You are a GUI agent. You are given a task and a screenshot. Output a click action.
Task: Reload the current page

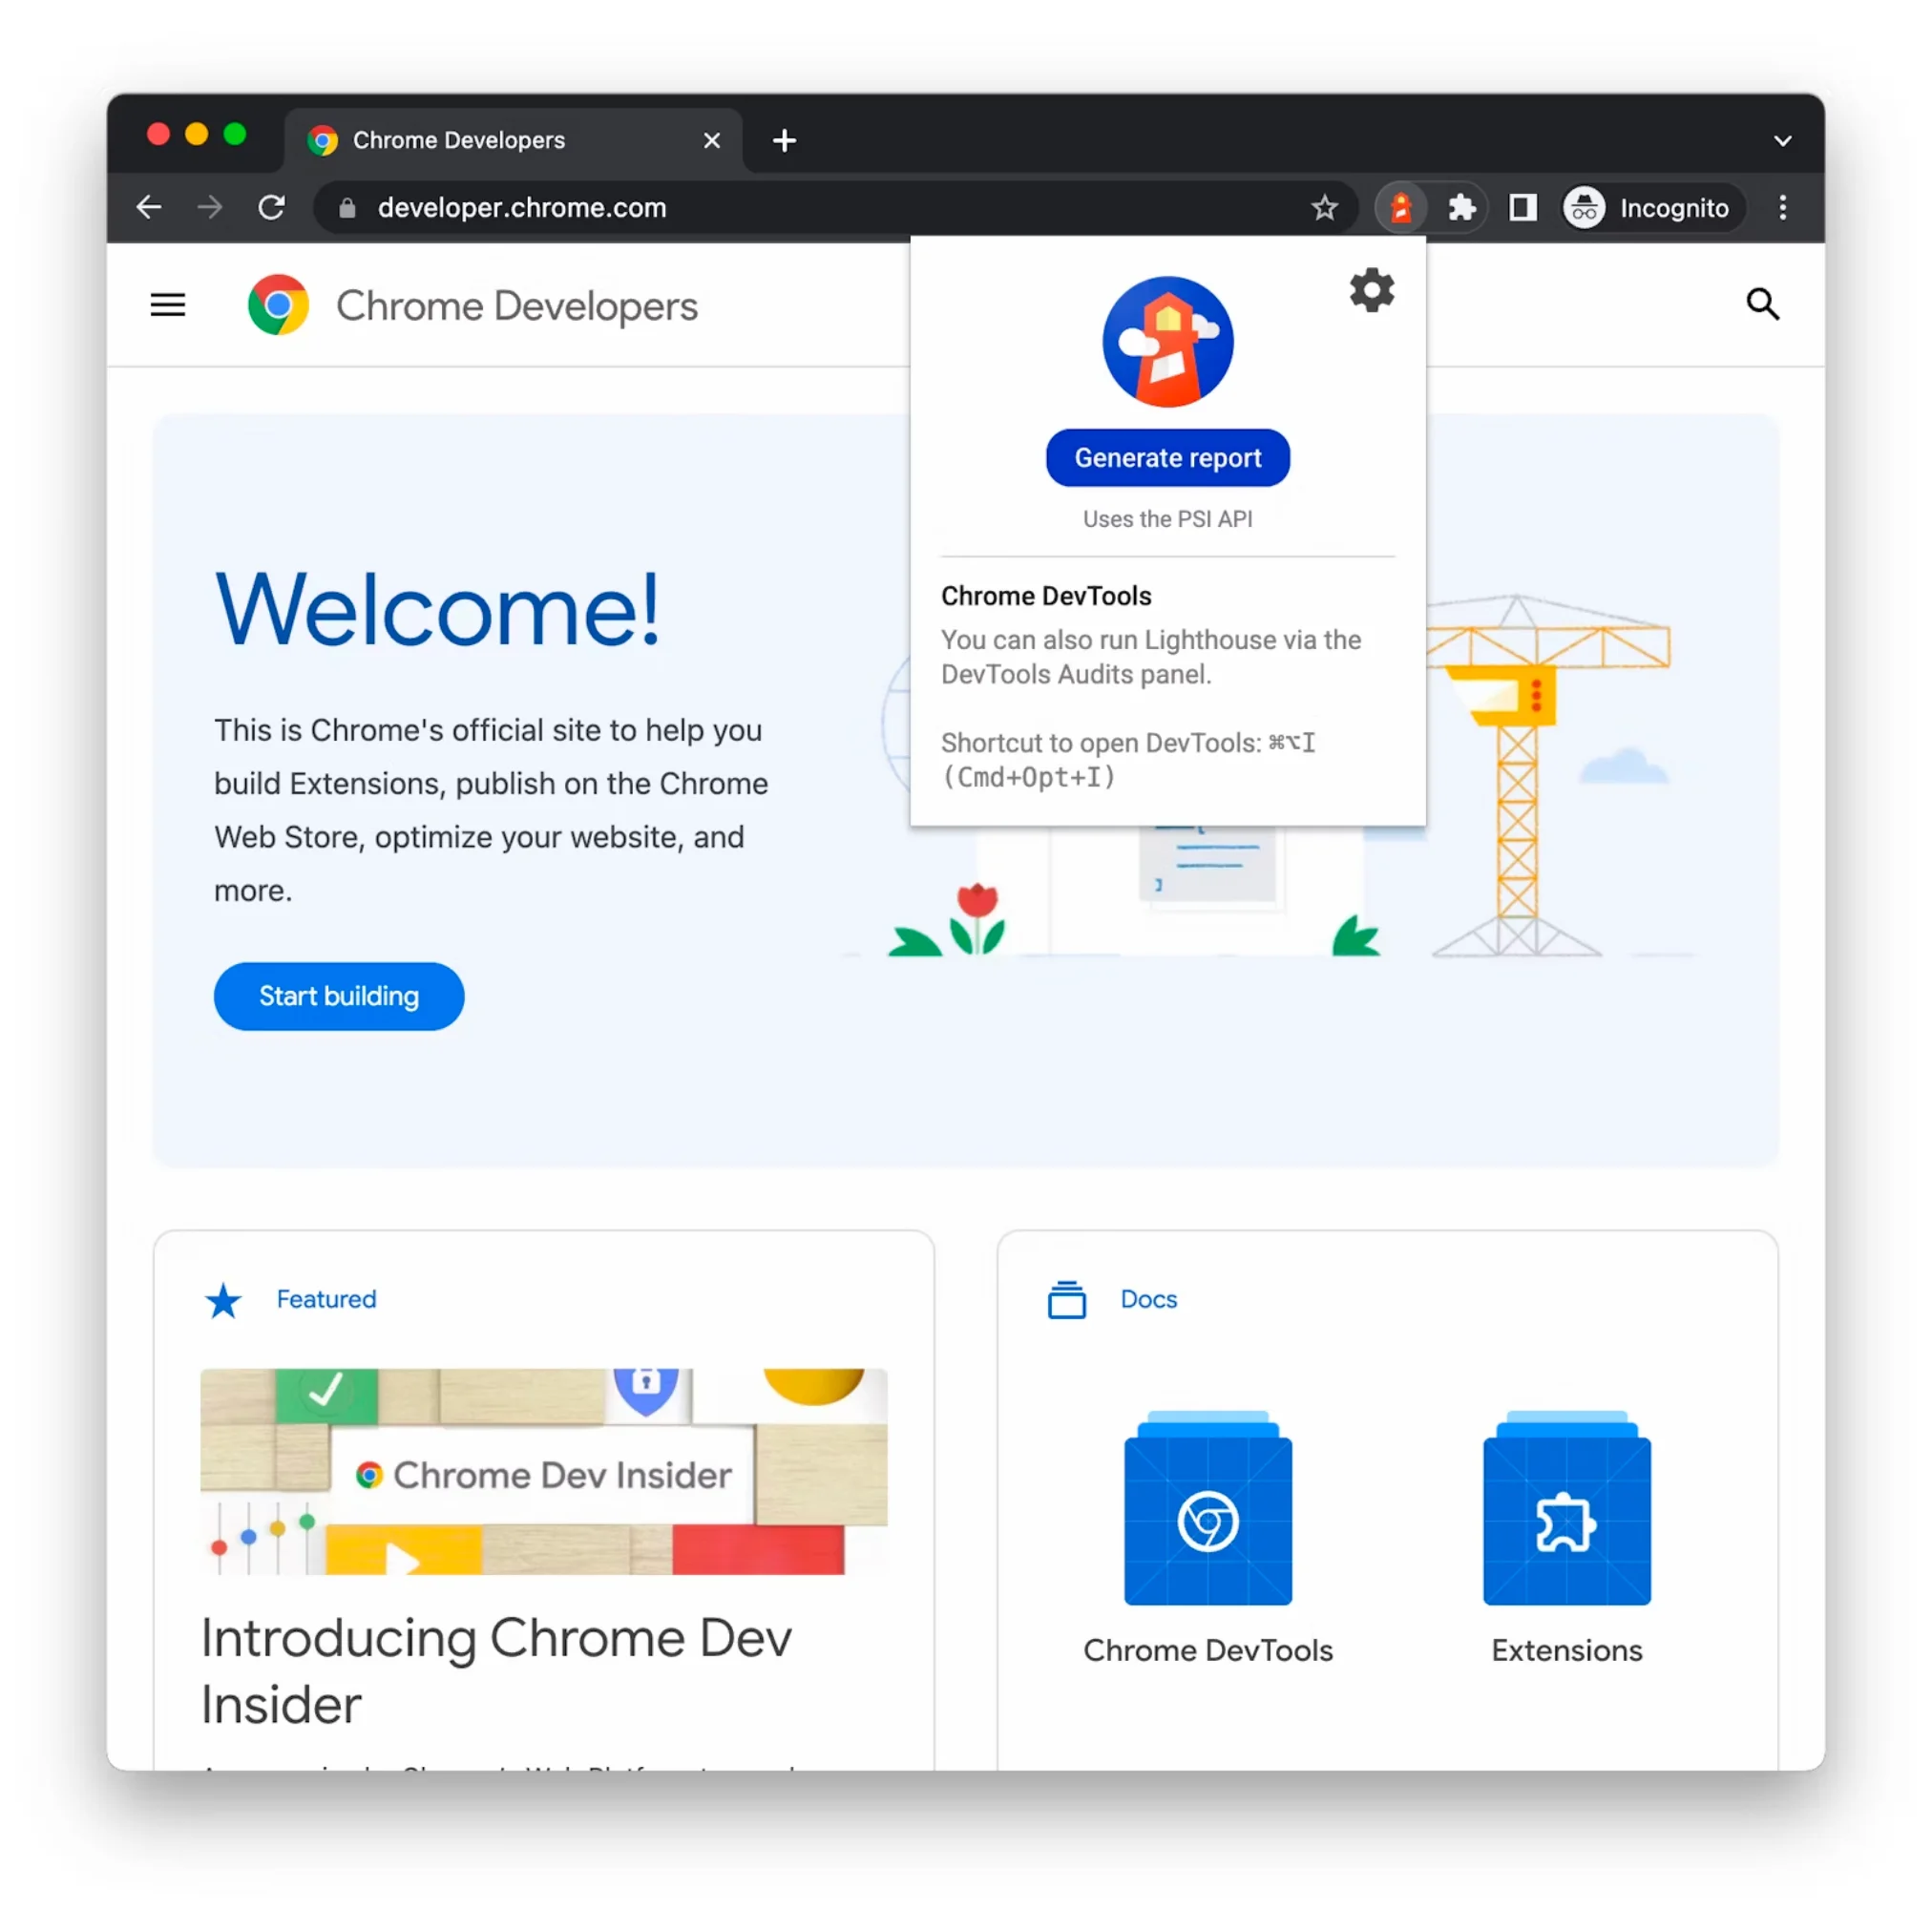point(272,207)
